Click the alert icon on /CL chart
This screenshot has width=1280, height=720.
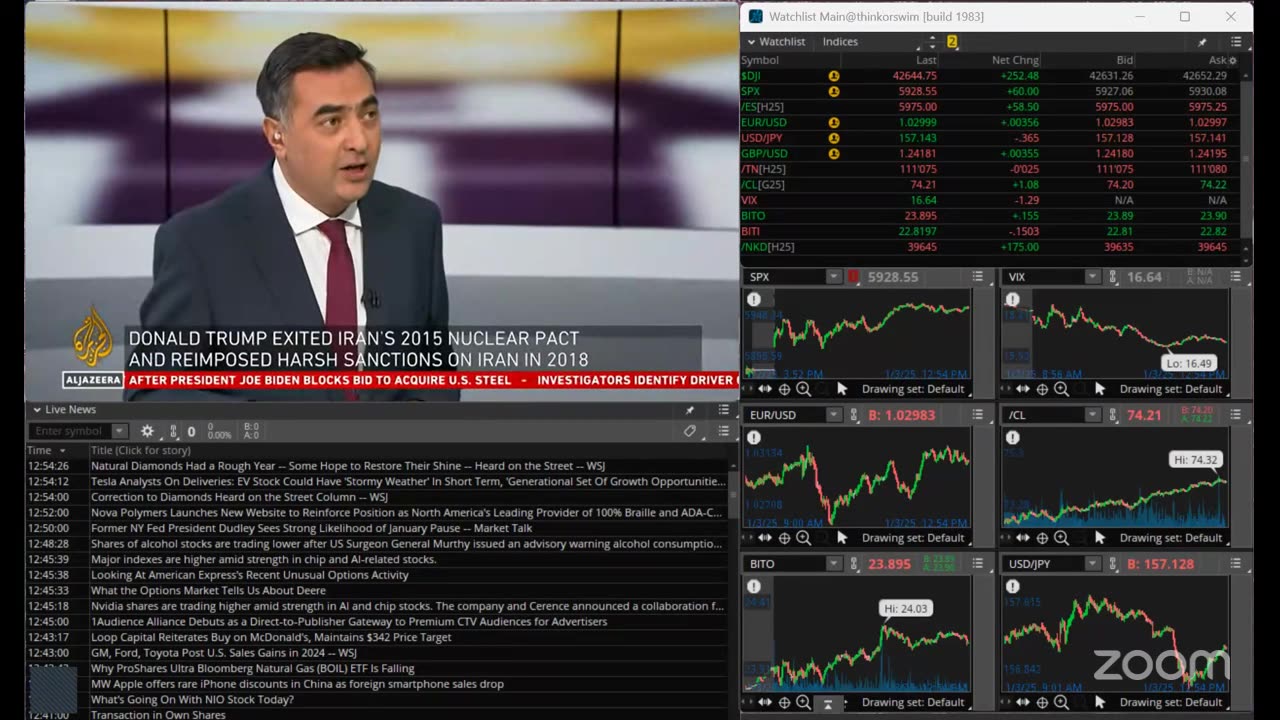tap(1013, 437)
